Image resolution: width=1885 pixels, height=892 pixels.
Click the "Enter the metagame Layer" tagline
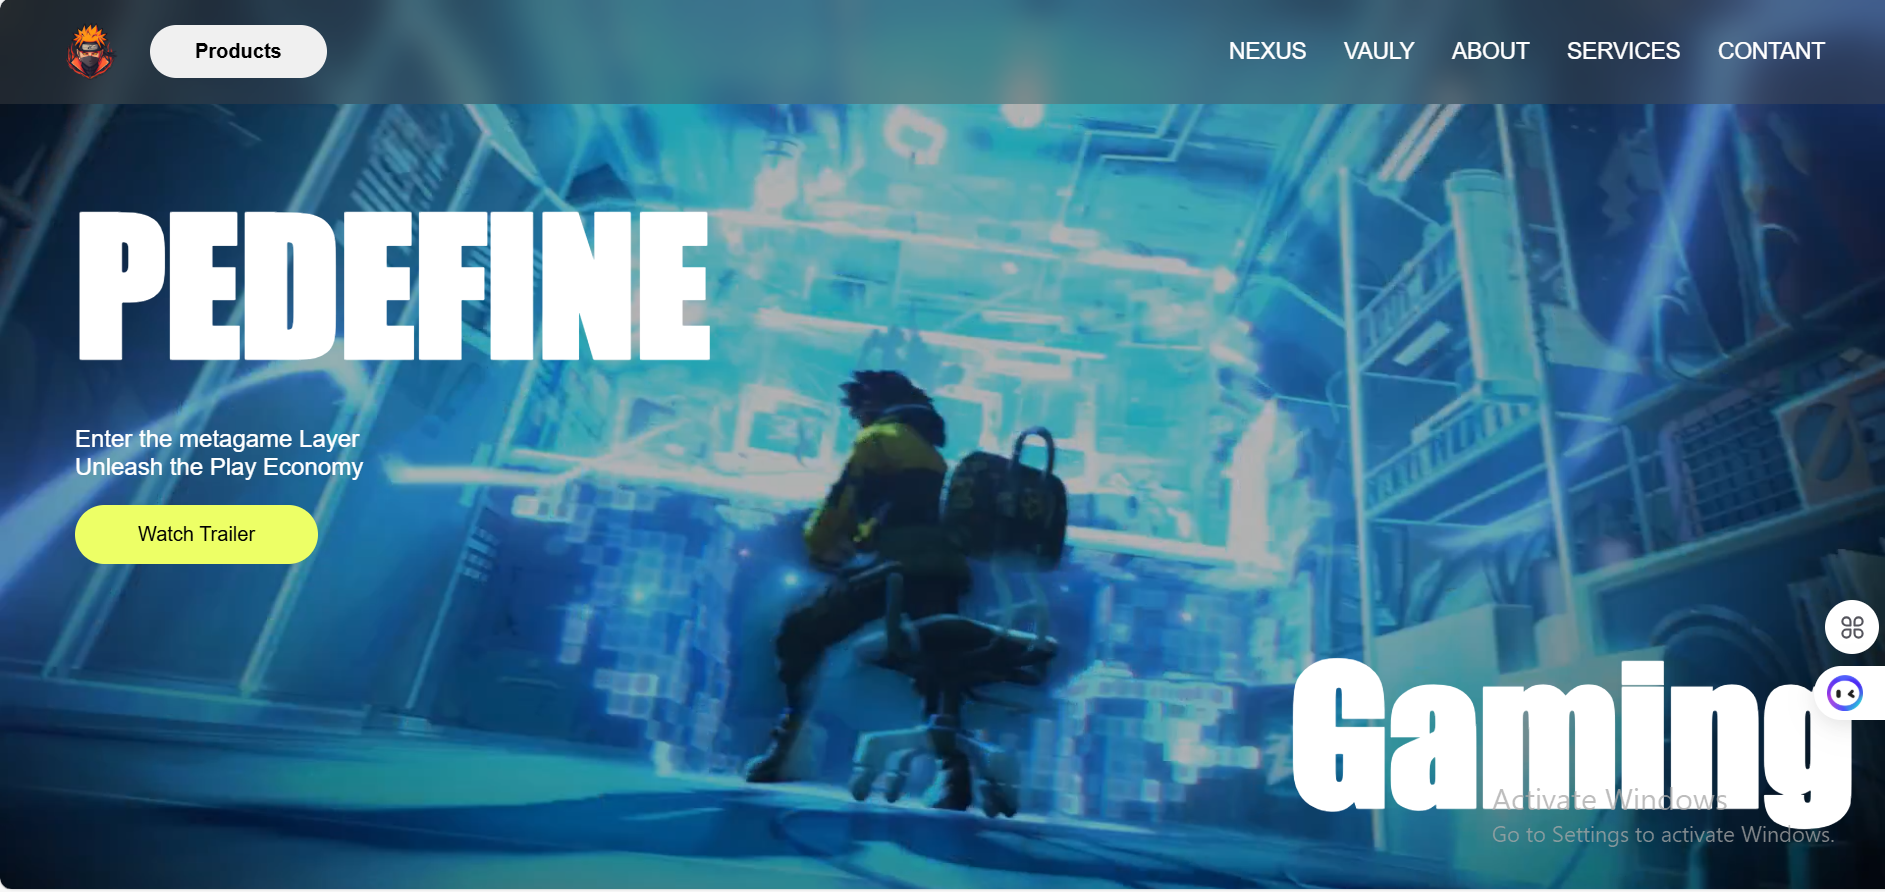[217, 439]
